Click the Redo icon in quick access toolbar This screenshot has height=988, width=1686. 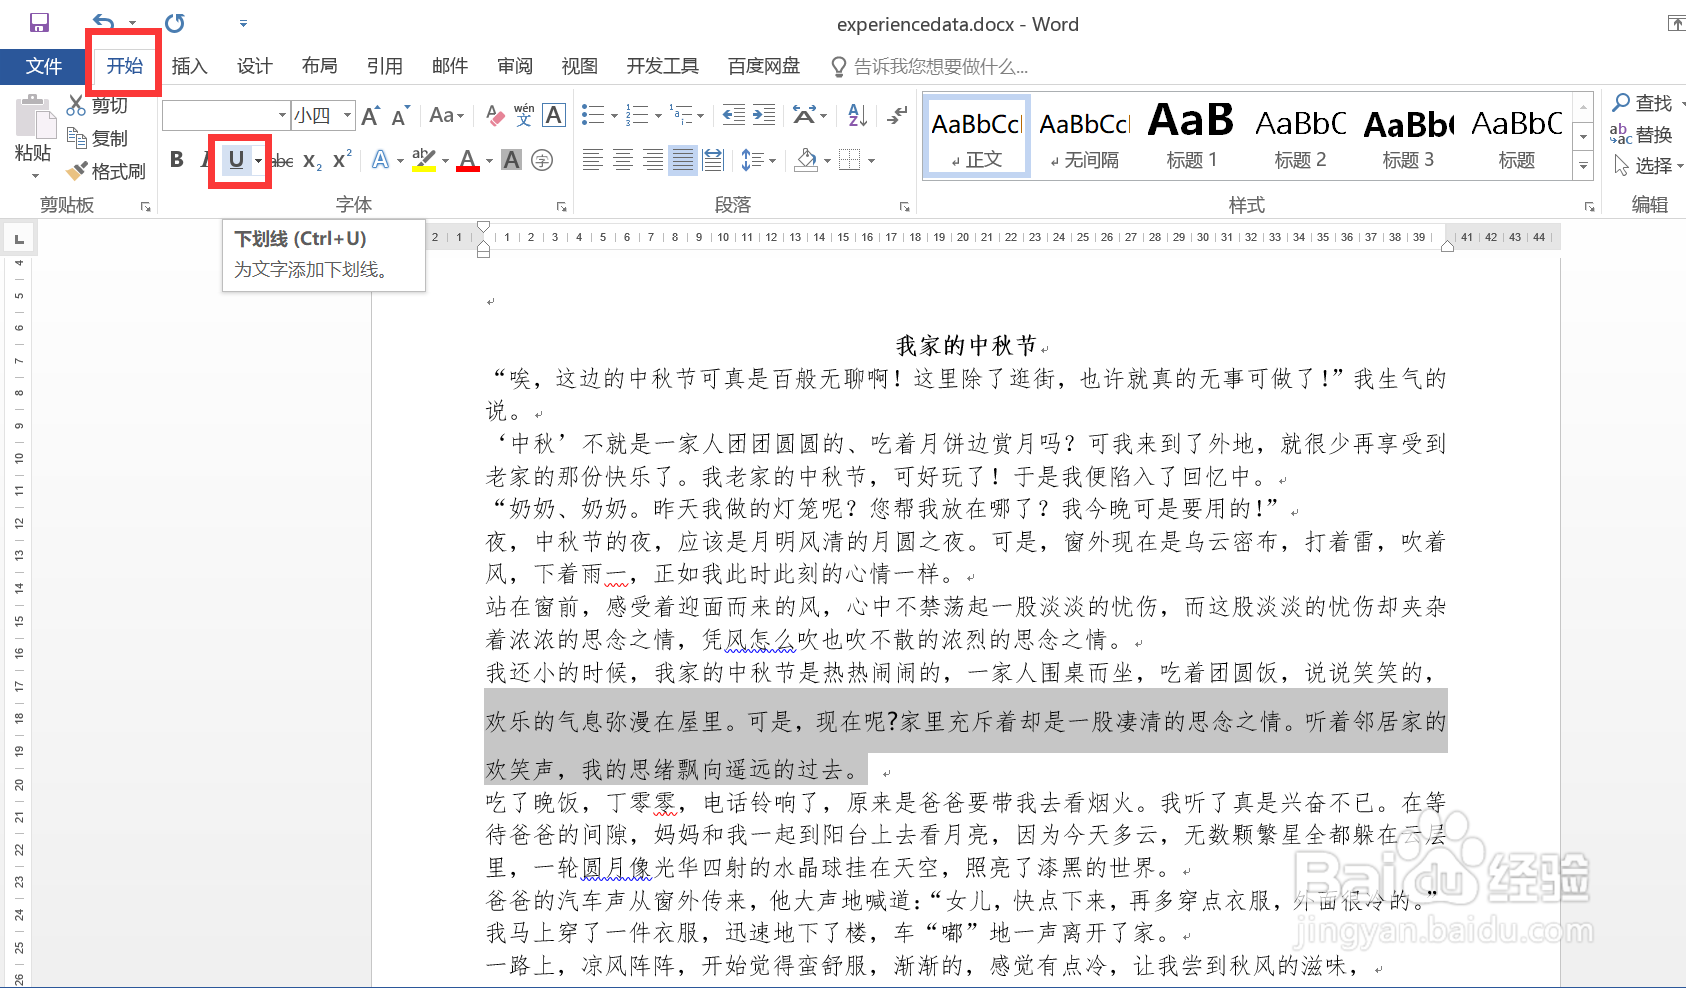click(x=175, y=22)
